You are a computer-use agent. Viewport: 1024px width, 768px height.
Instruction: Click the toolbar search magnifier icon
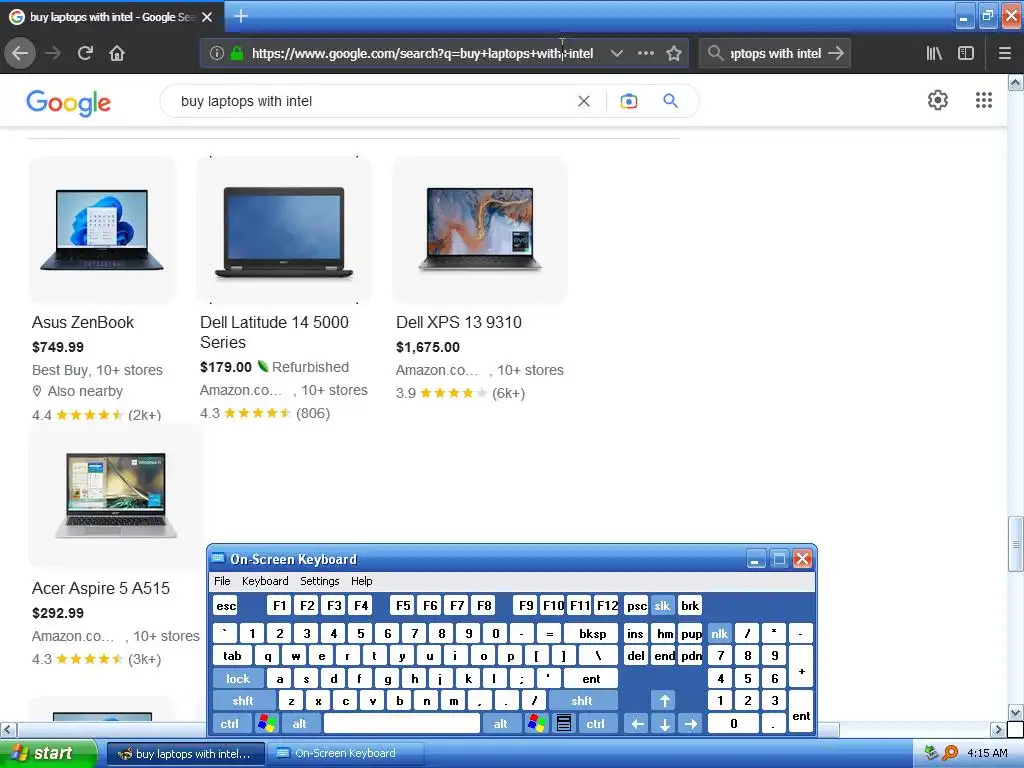coord(715,53)
